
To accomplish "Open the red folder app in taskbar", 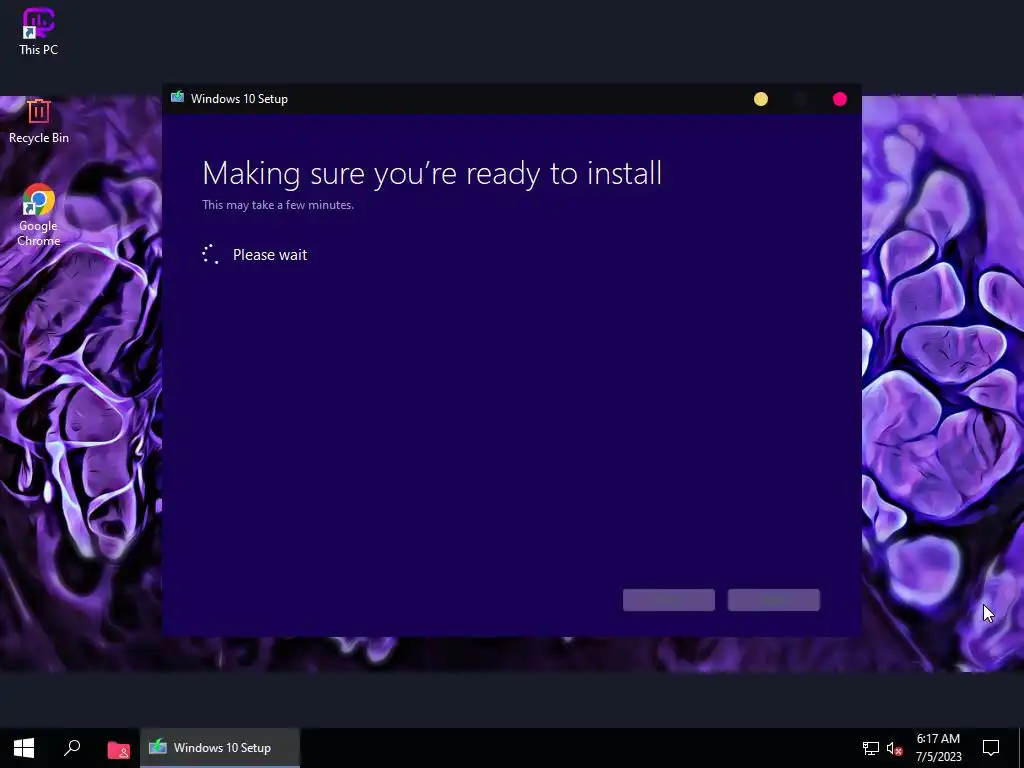I will click(x=118, y=749).
